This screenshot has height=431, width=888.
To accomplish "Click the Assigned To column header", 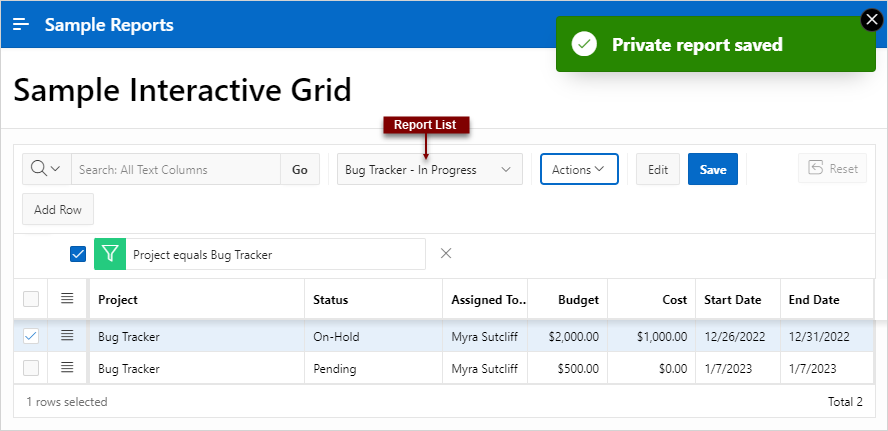I will point(485,300).
